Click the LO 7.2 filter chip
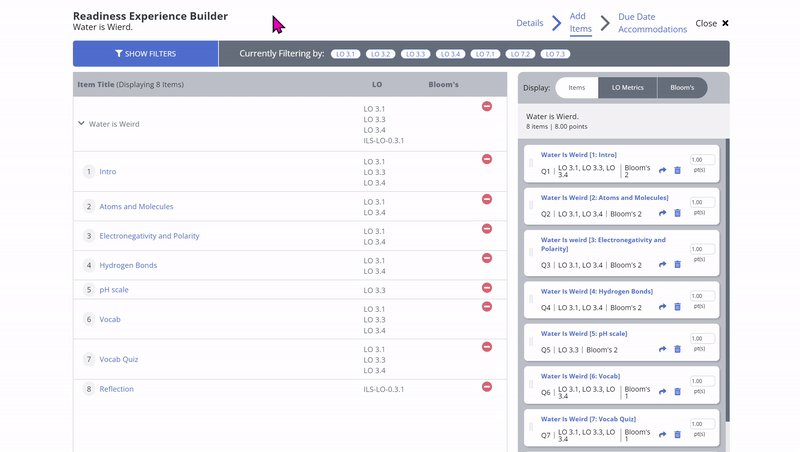Screen dimensions: 800x452 pyautogui.click(x=520, y=54)
